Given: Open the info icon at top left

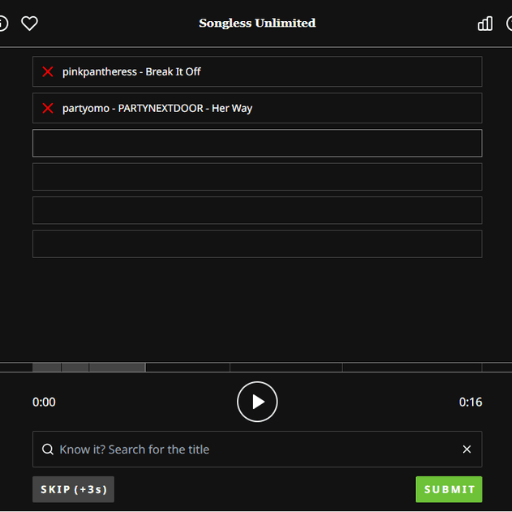Looking at the screenshot, I should coord(3,23).
